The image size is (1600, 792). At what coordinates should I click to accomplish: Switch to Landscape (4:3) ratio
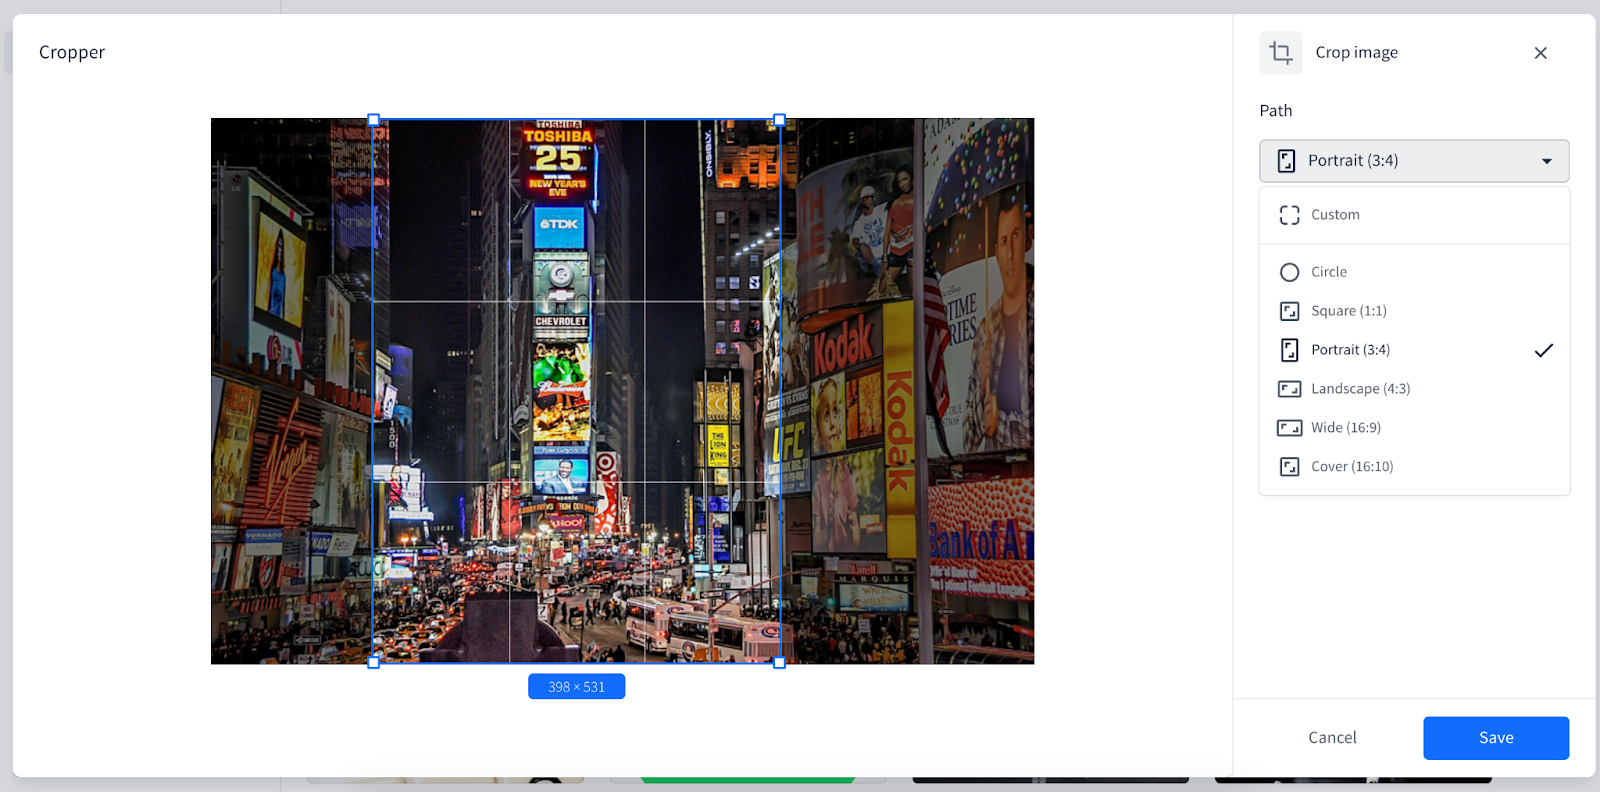click(x=1414, y=389)
